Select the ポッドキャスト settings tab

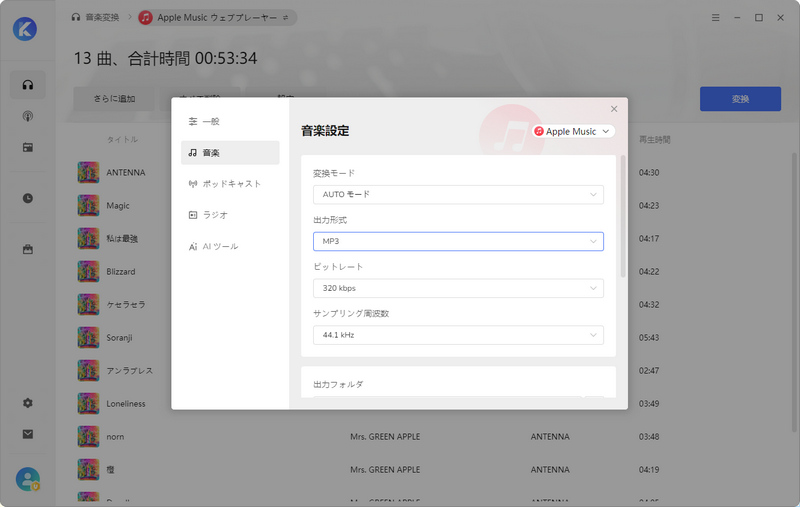230,184
